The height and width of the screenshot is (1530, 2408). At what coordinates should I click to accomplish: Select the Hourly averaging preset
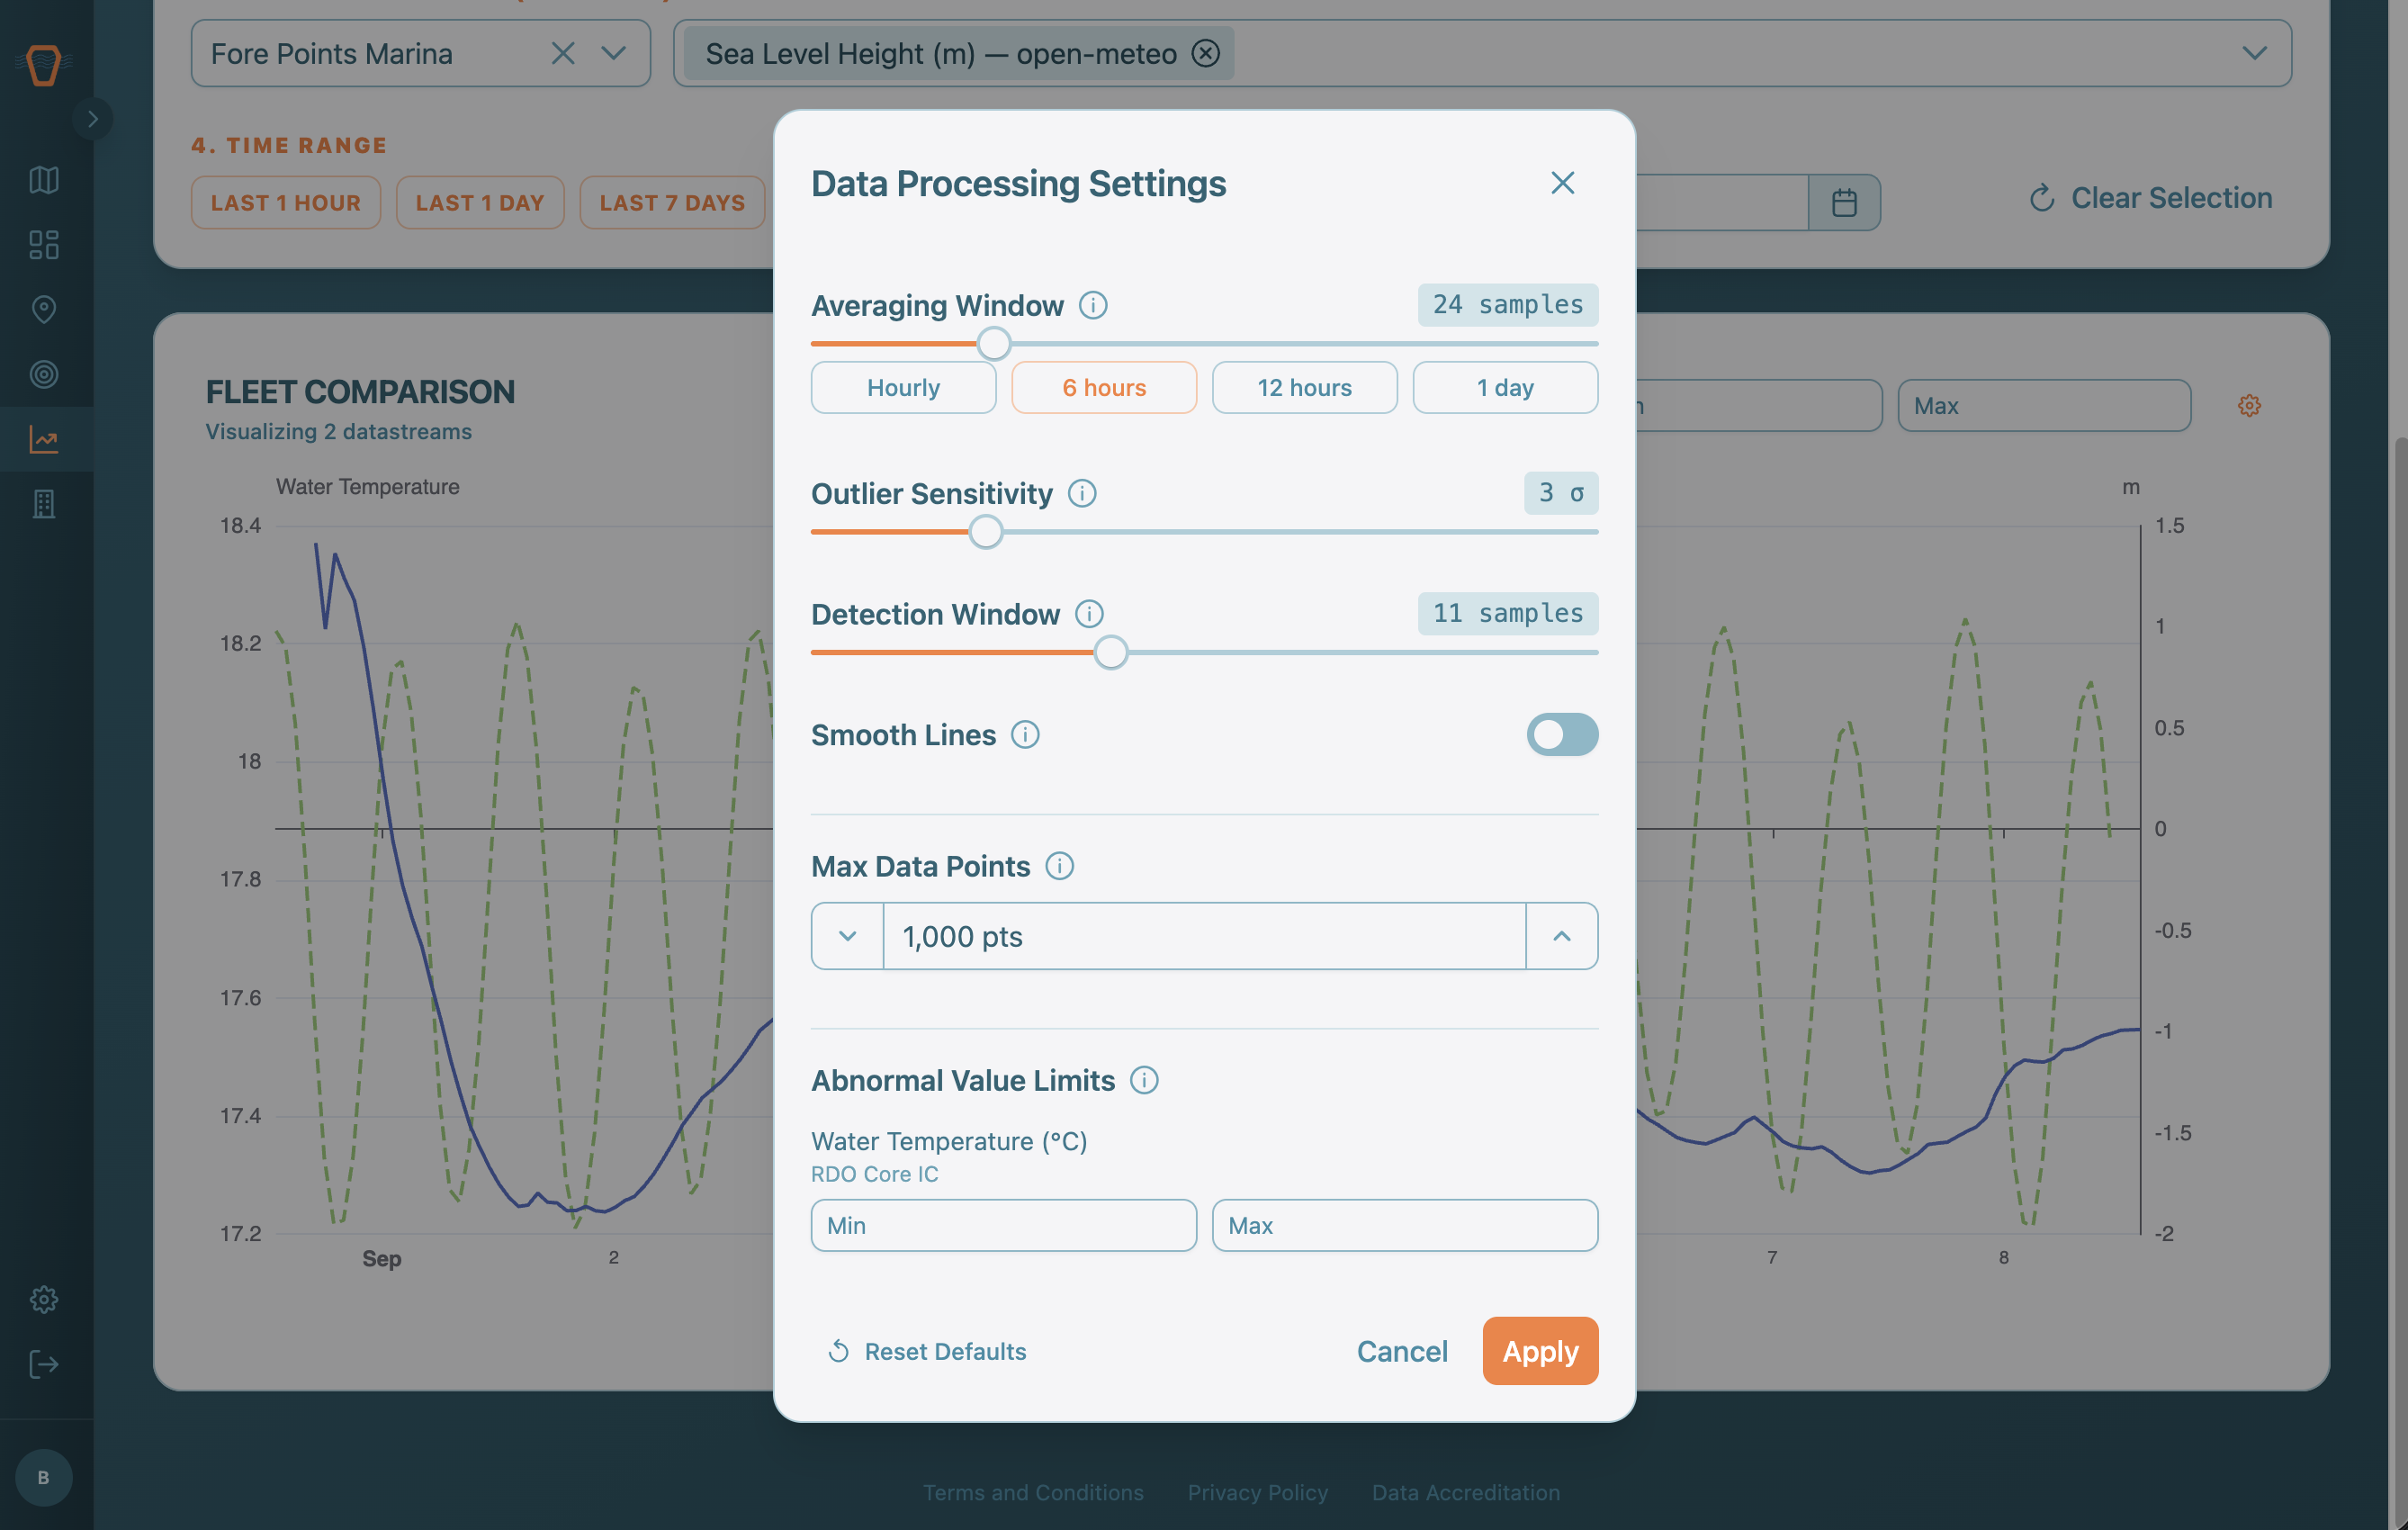tap(903, 387)
